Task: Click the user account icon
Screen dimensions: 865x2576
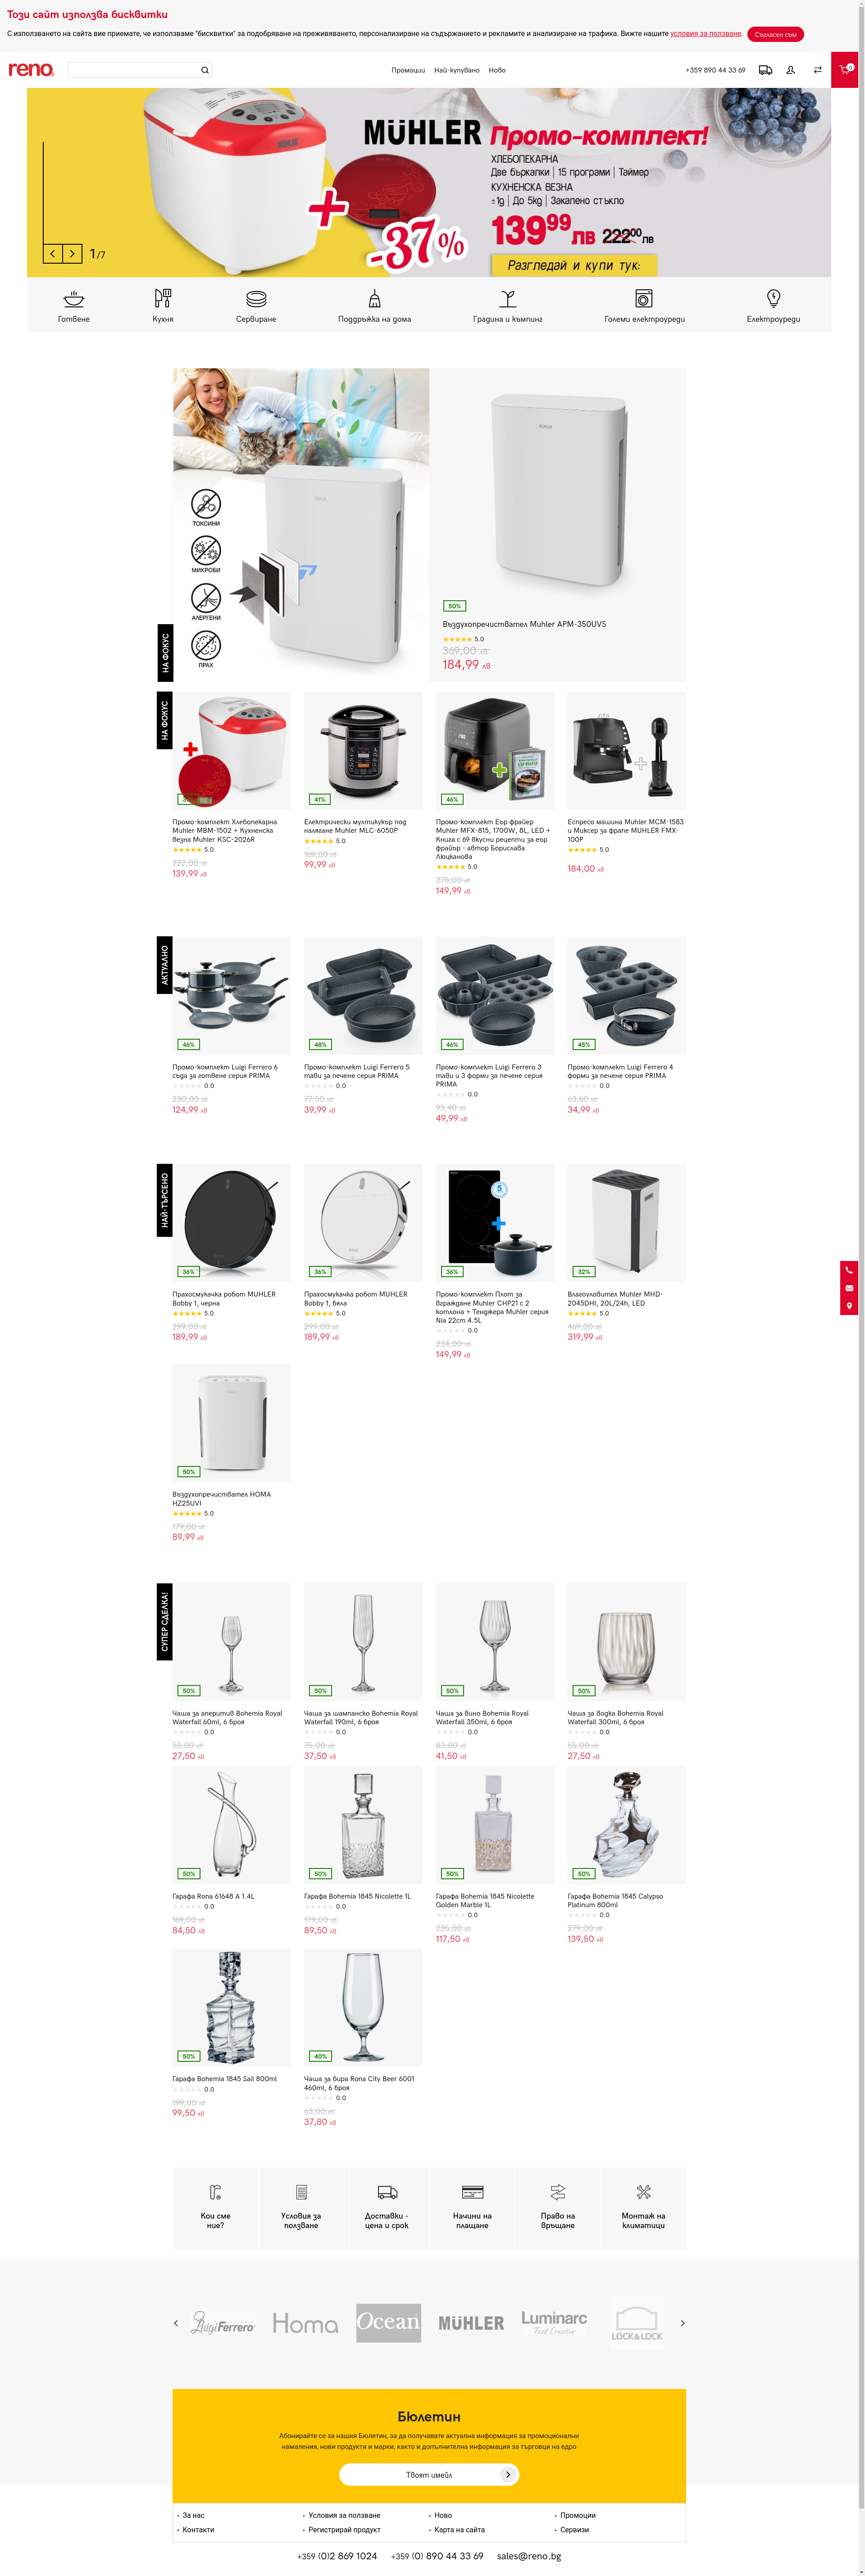Action: coord(790,70)
